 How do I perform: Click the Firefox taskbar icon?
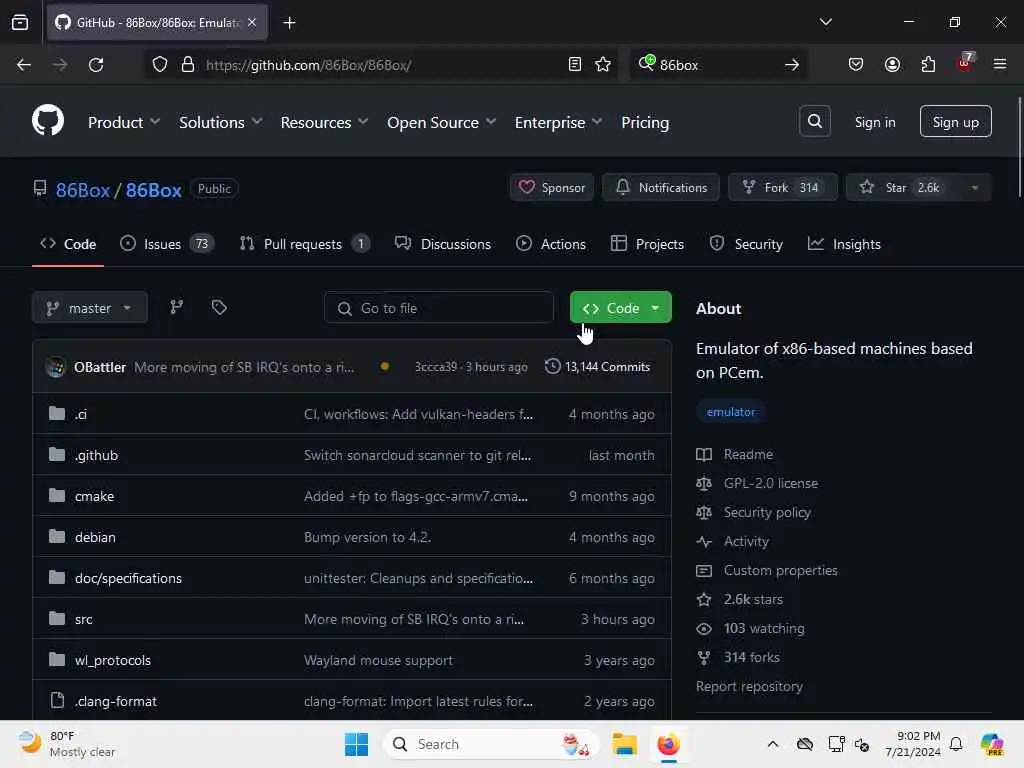click(x=668, y=744)
